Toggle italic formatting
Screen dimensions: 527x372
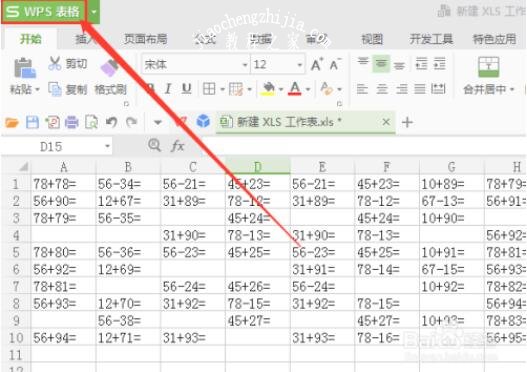point(168,89)
